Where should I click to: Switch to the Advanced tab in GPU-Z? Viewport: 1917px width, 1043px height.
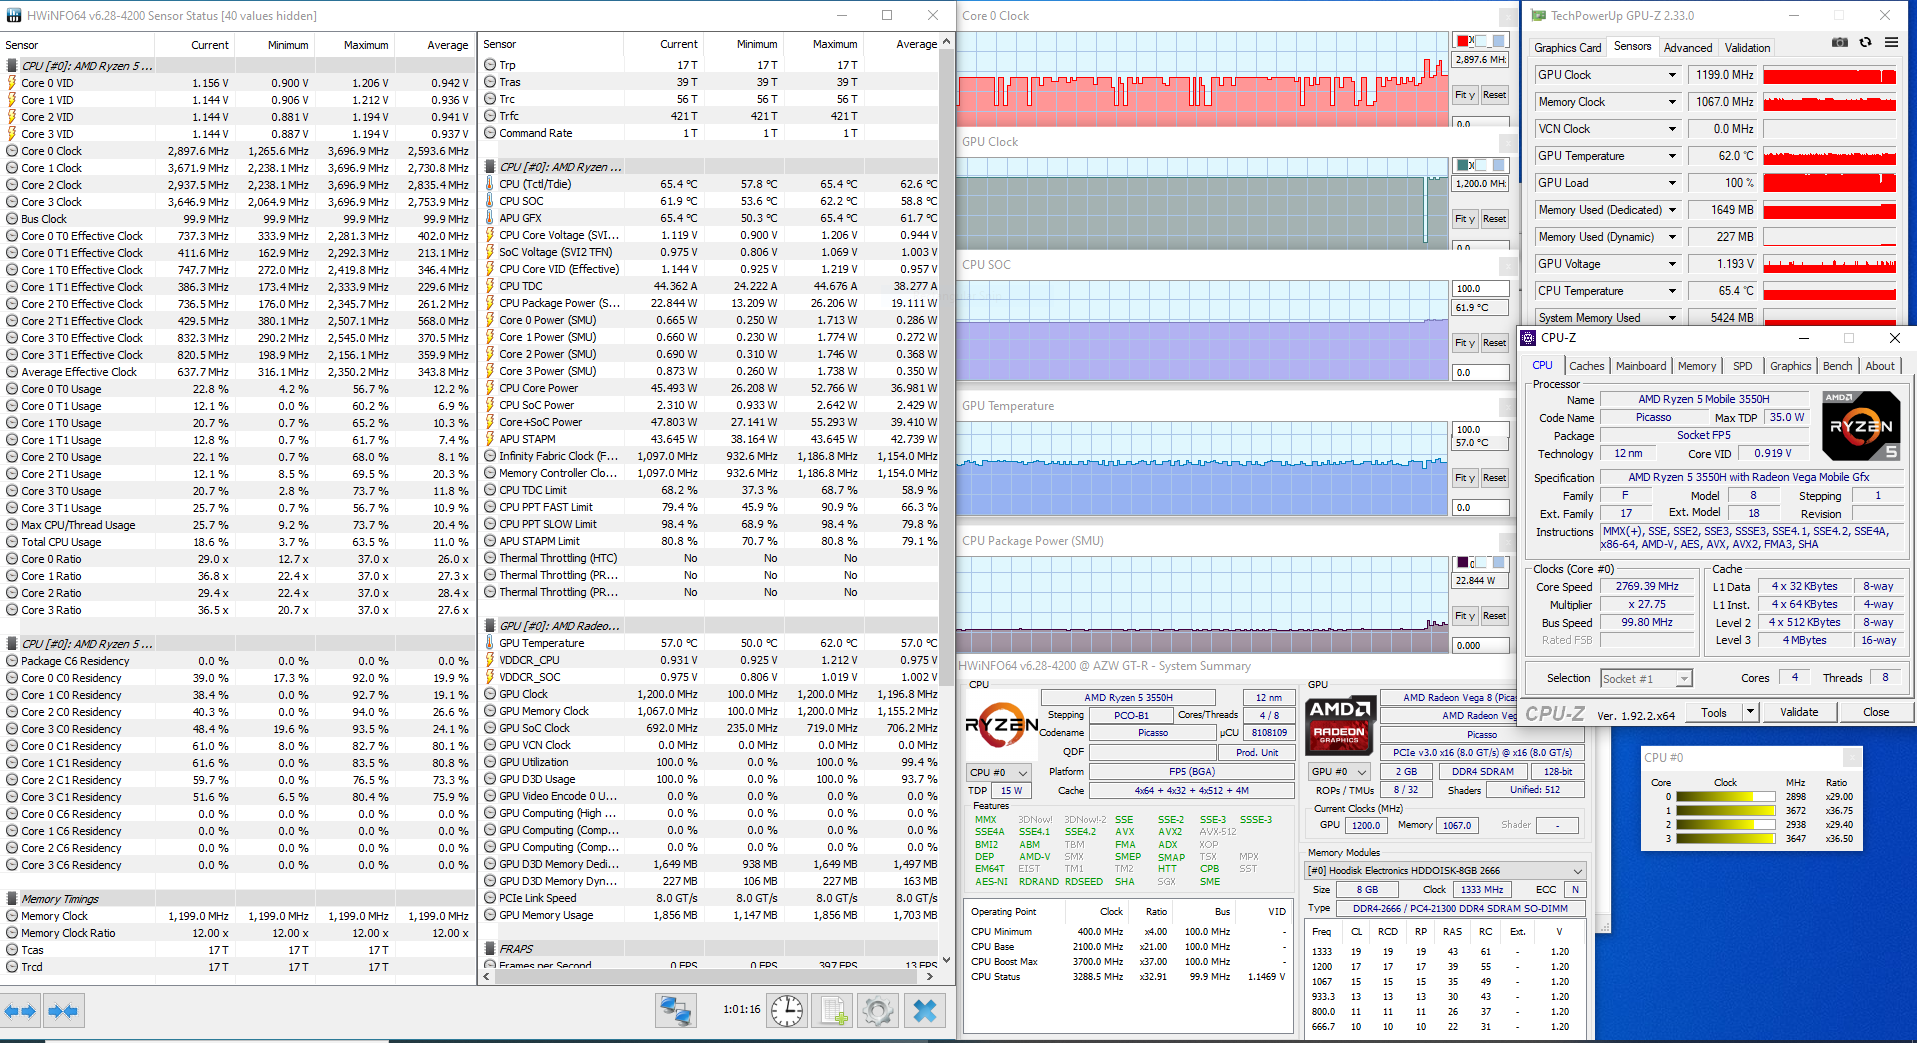pyautogui.click(x=1688, y=48)
